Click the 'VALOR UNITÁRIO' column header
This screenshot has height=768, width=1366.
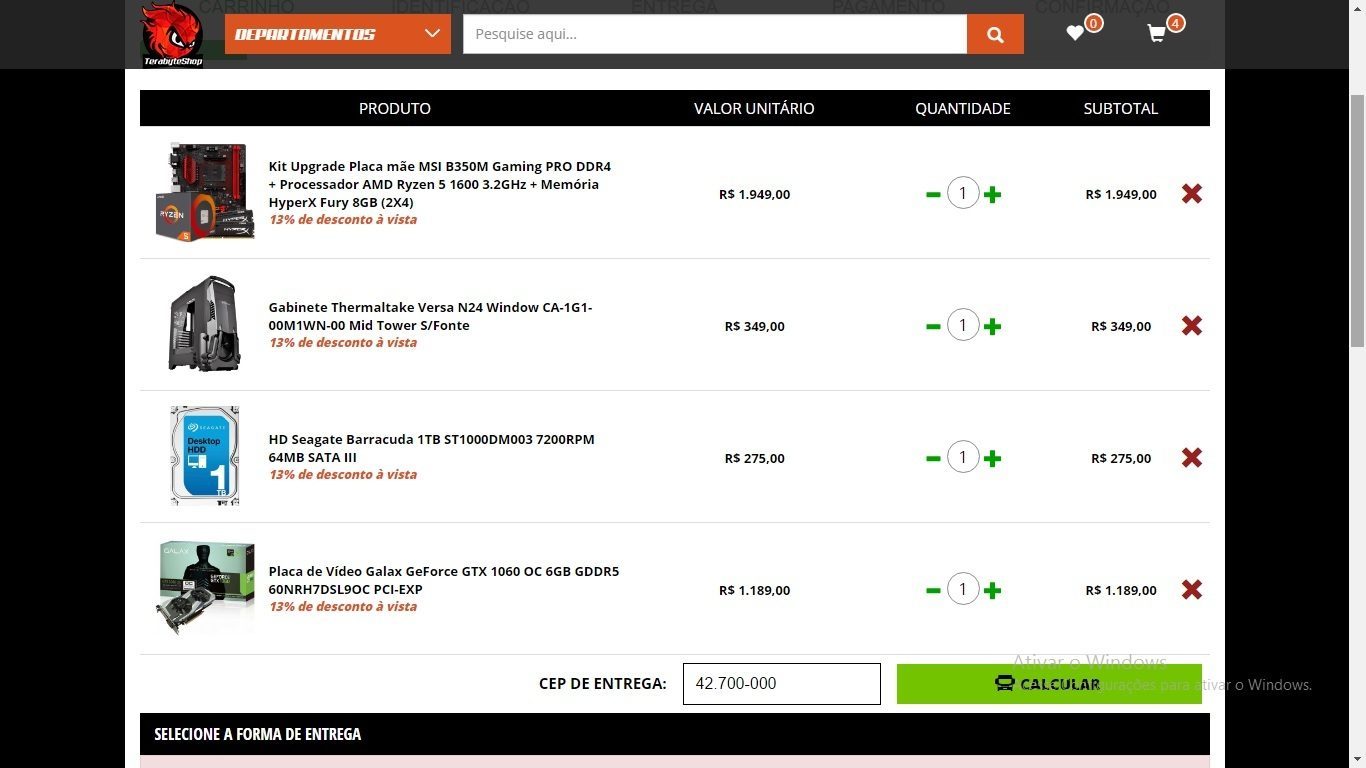coord(754,108)
